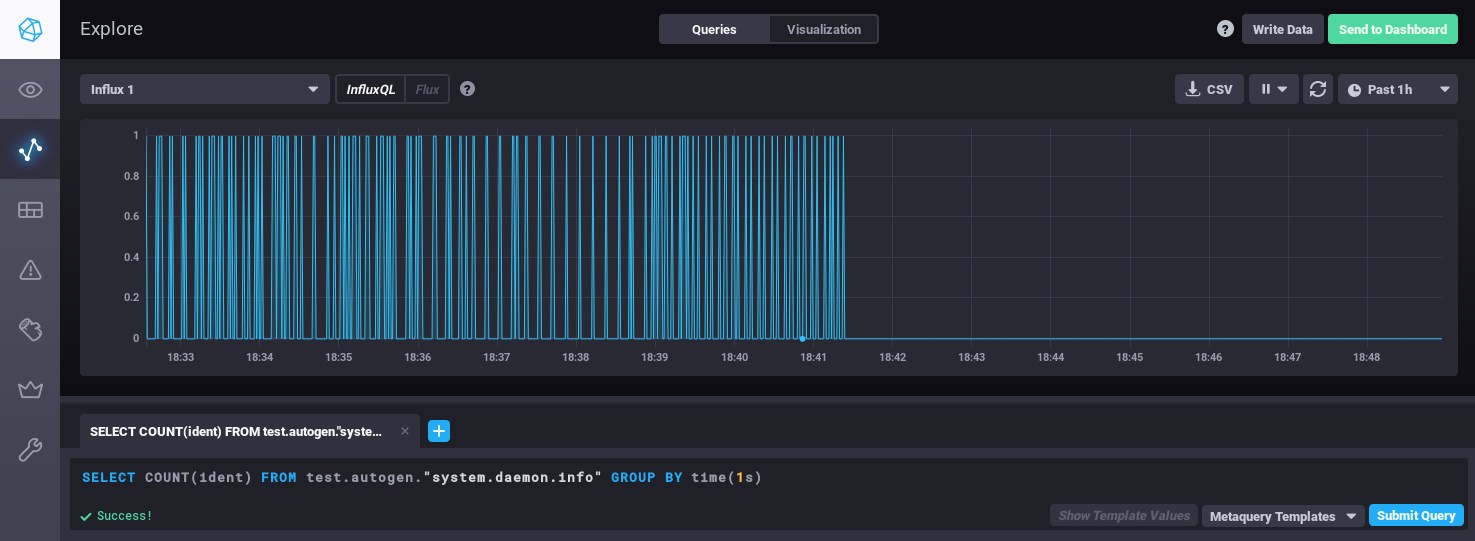Click Show Template Values button
Image resolution: width=1475 pixels, height=541 pixels.
pyautogui.click(x=1124, y=516)
